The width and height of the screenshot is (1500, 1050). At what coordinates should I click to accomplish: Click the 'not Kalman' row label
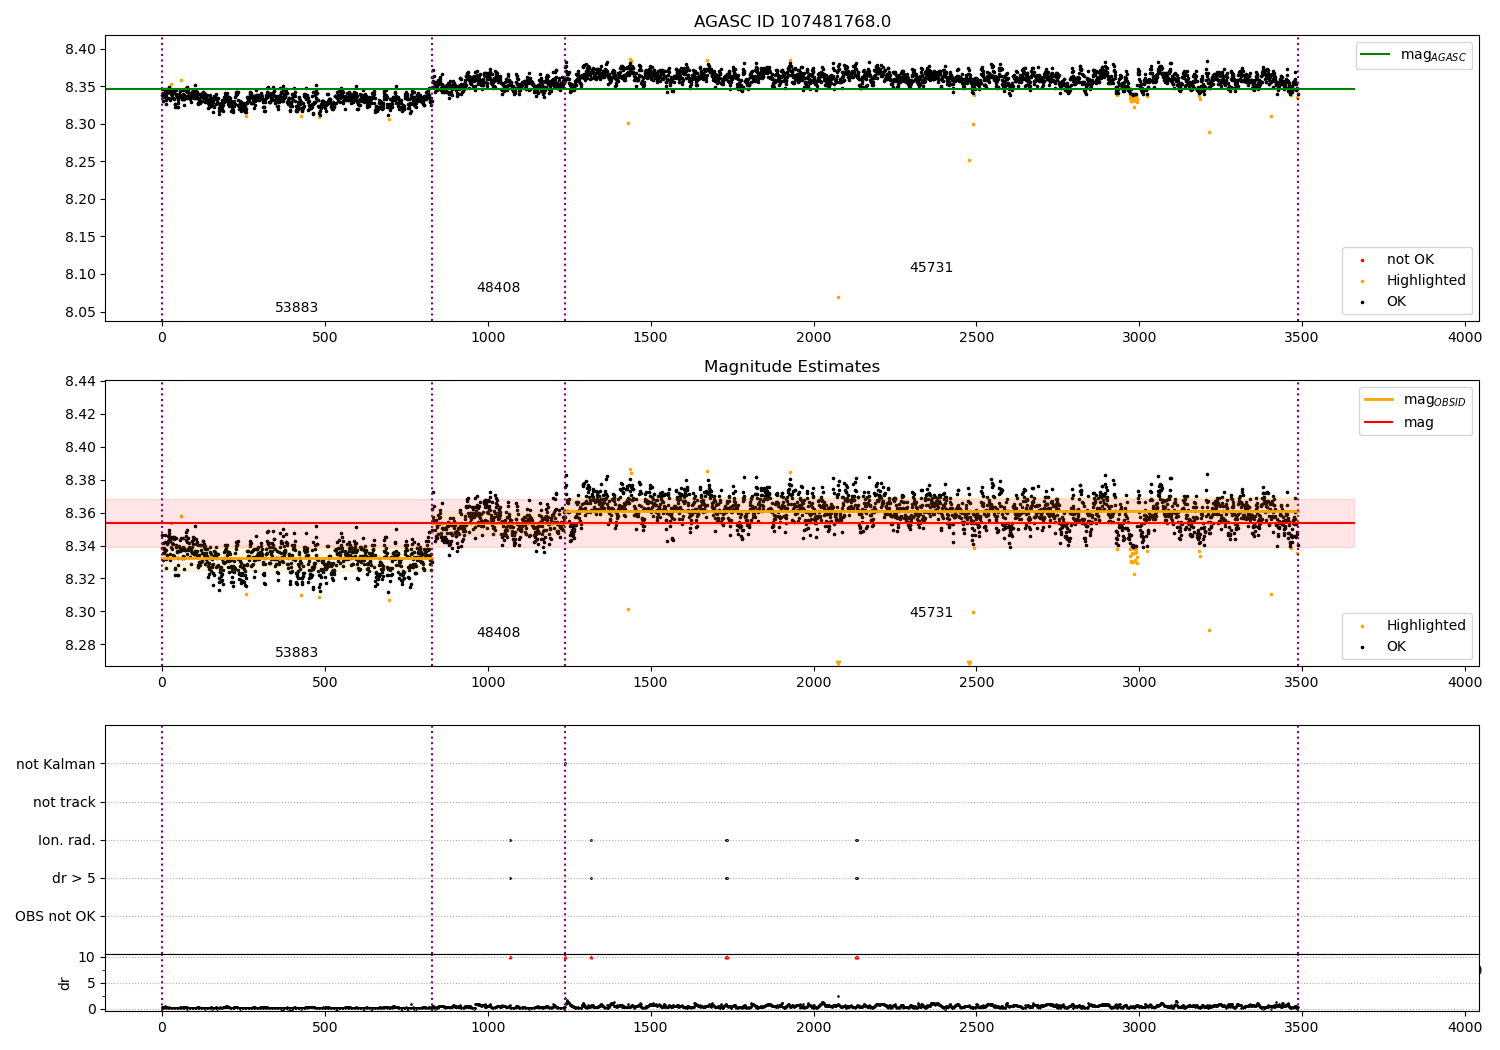(56, 765)
